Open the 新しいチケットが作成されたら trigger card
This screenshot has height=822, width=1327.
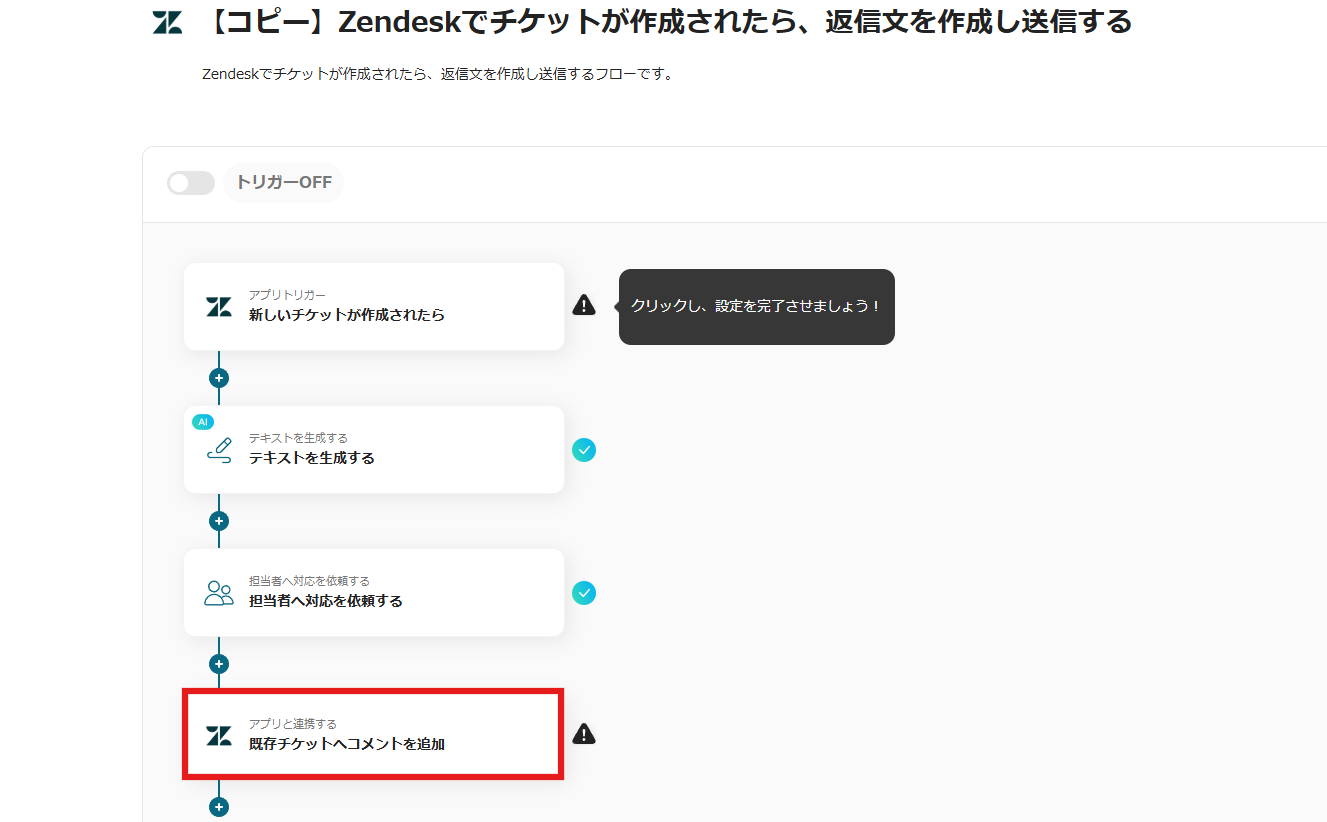374,306
